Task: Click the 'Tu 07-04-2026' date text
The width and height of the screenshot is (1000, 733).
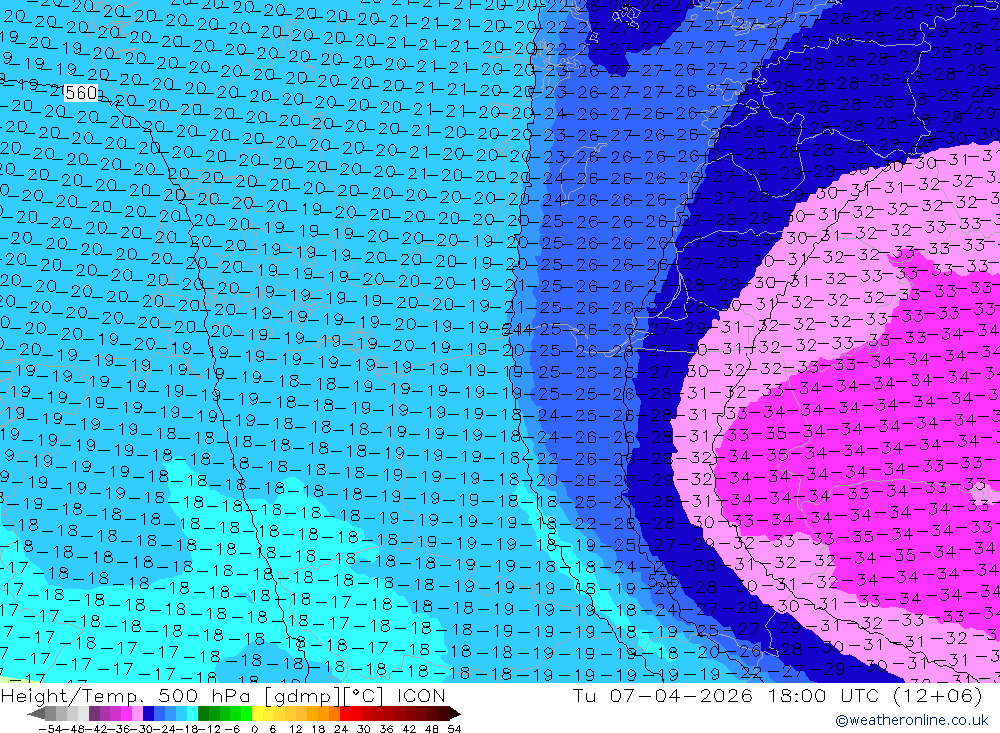Action: pos(663,695)
